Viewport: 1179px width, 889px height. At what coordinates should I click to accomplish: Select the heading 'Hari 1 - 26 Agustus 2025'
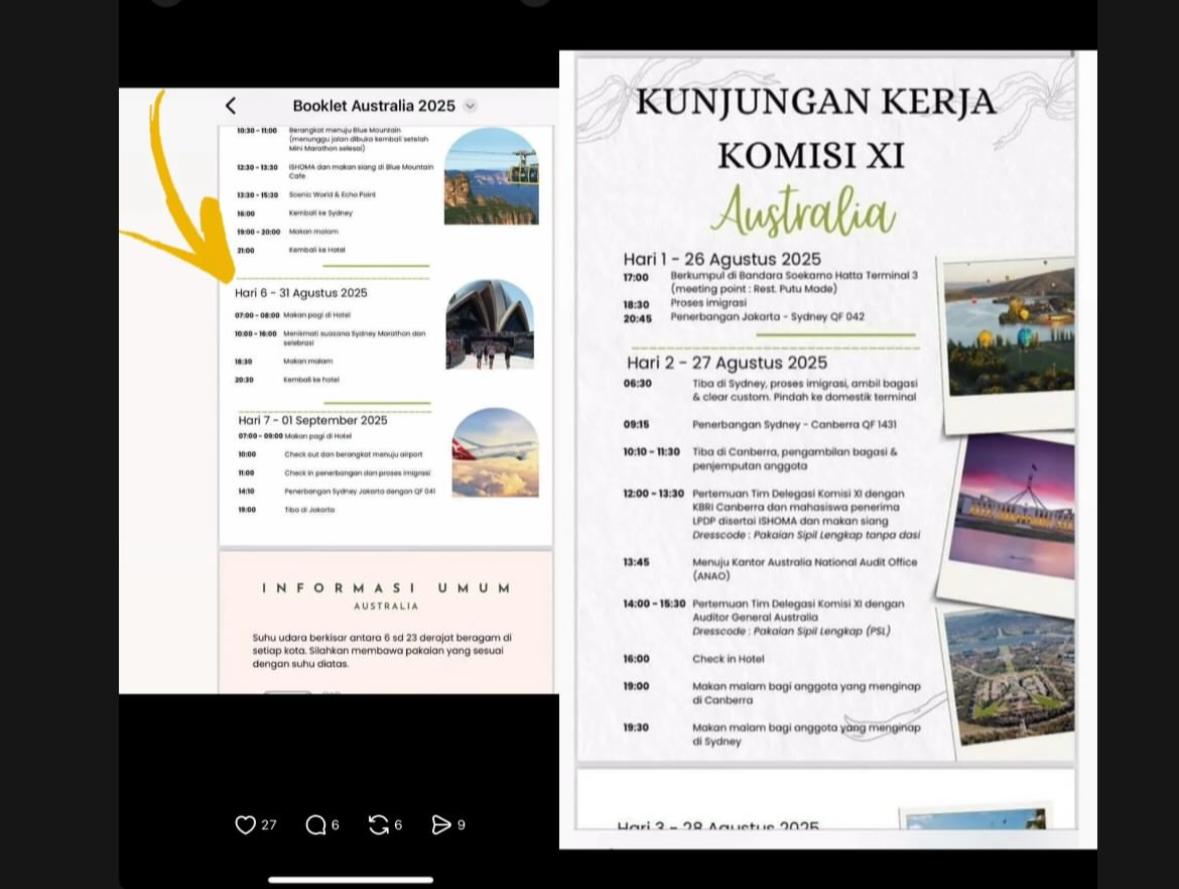click(722, 259)
